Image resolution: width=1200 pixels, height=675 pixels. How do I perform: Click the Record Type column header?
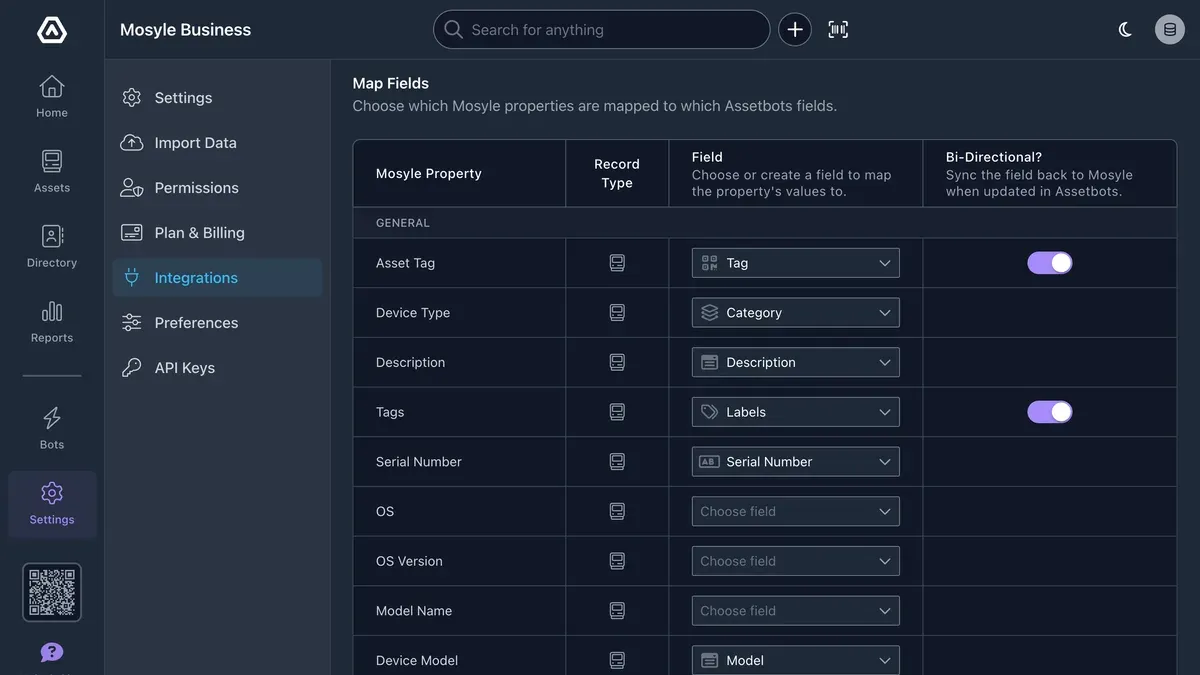tap(617, 173)
